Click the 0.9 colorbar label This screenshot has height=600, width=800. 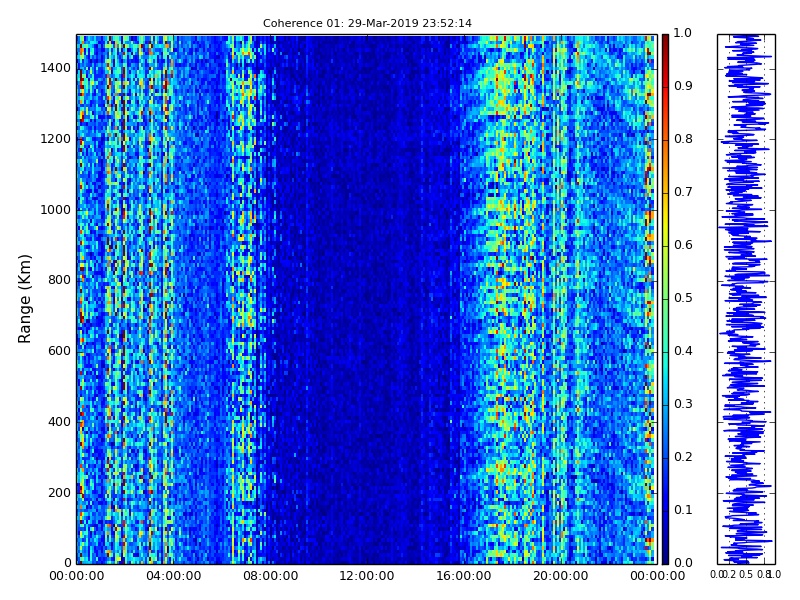pos(683,86)
